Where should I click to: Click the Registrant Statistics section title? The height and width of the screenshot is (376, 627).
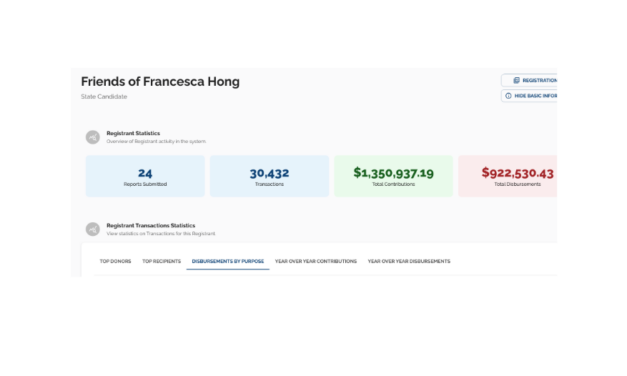point(133,133)
